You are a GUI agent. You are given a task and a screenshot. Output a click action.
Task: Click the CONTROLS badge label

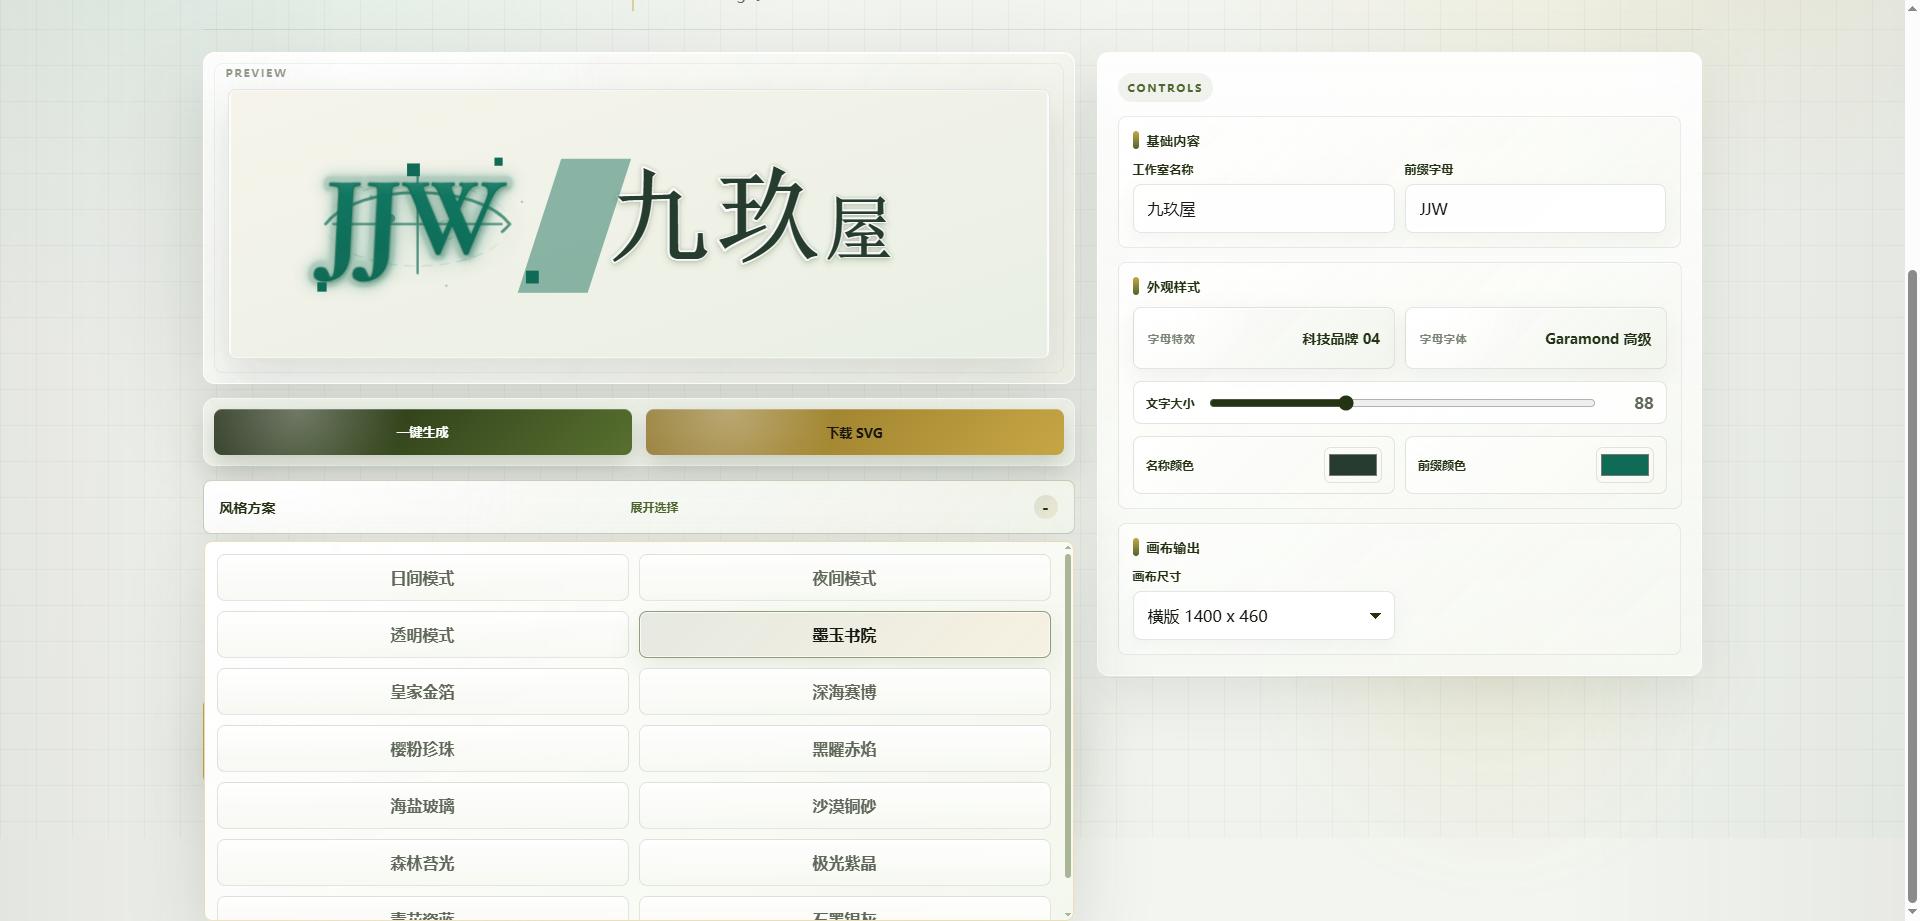1165,88
